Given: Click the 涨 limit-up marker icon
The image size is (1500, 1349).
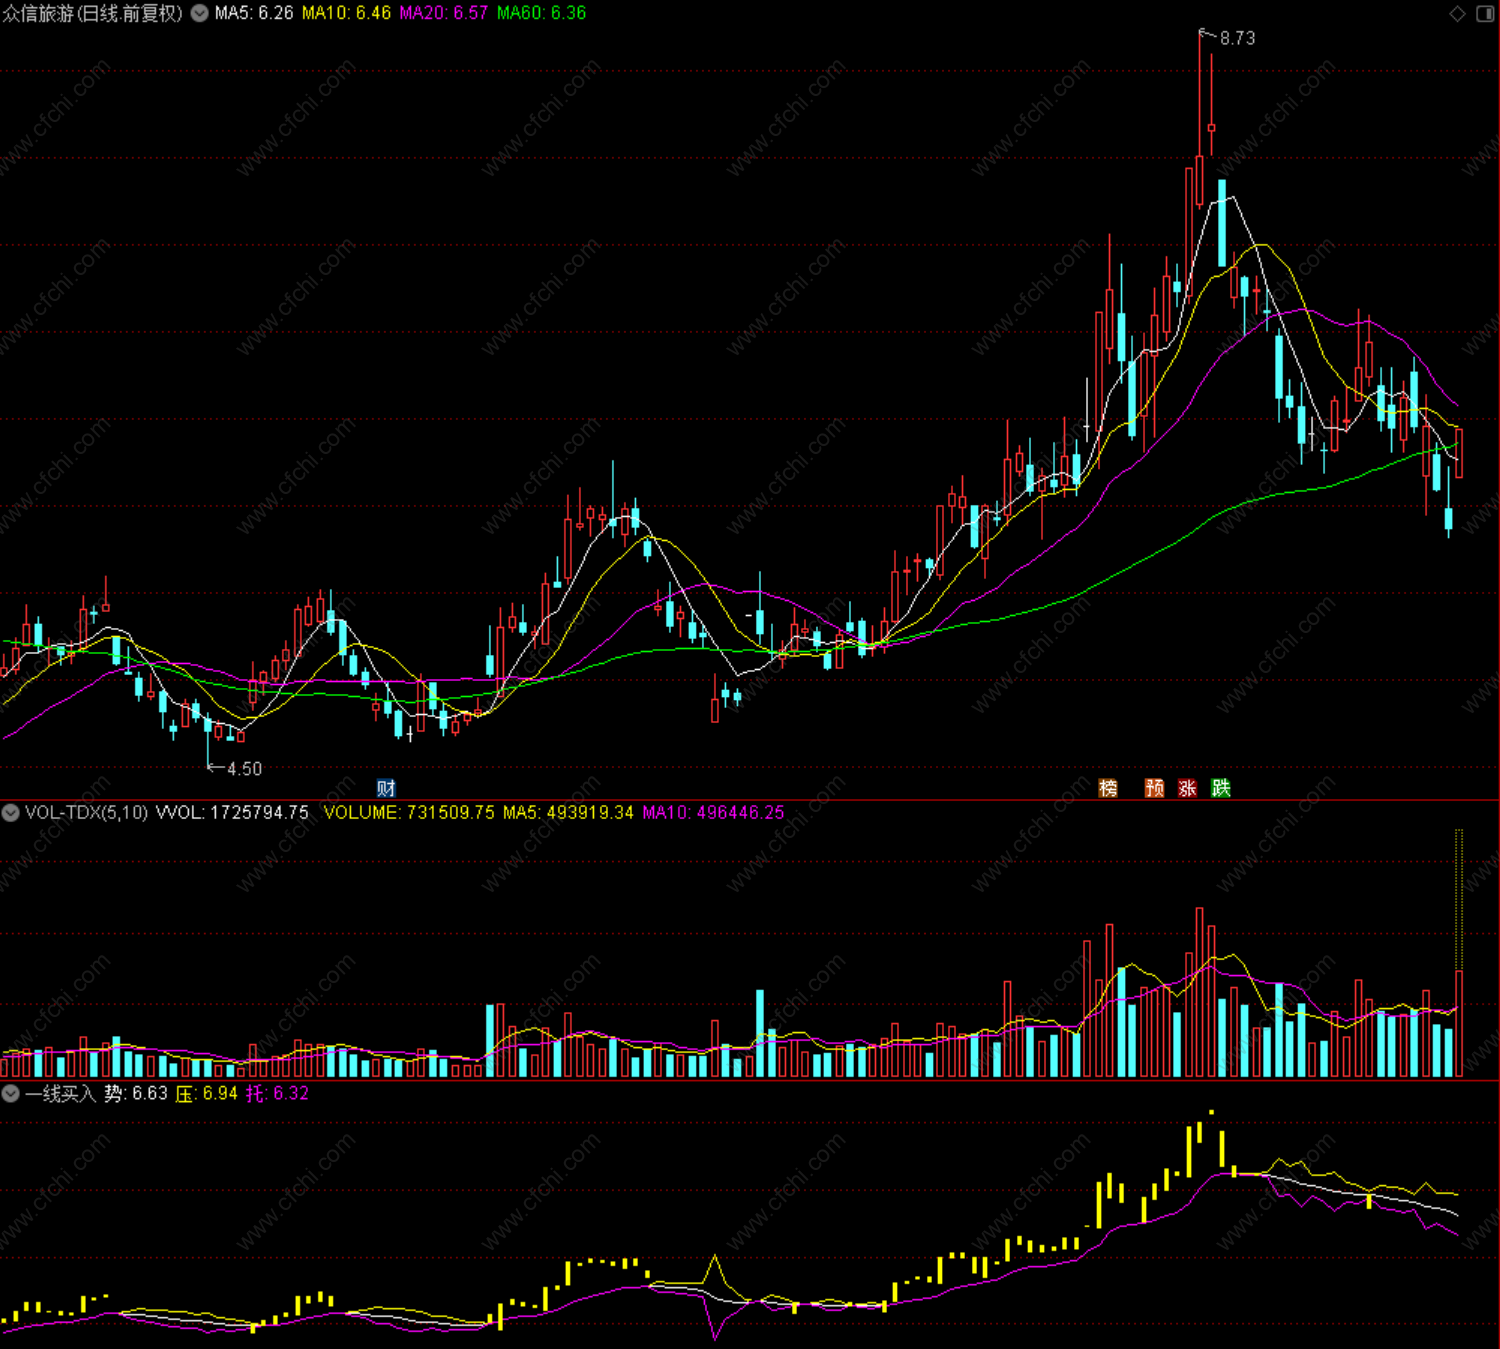Looking at the screenshot, I should (x=1188, y=788).
